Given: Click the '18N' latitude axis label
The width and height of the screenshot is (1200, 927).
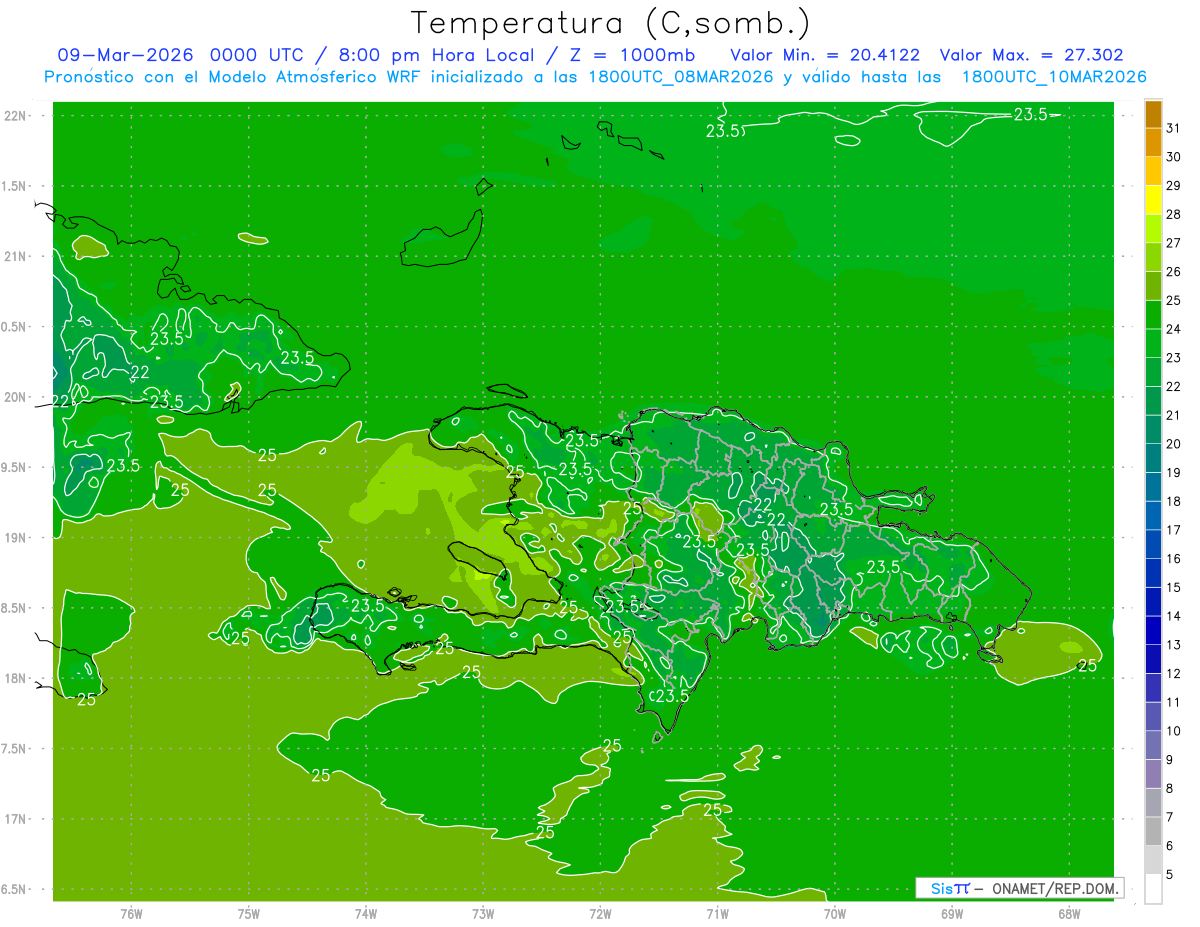Looking at the screenshot, I should (x=14, y=678).
